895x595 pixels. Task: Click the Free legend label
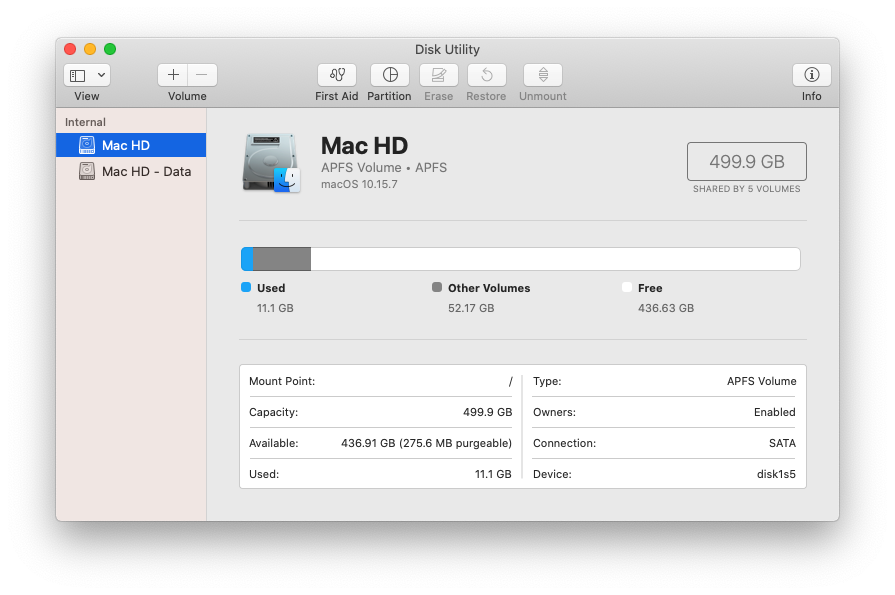[x=650, y=288]
